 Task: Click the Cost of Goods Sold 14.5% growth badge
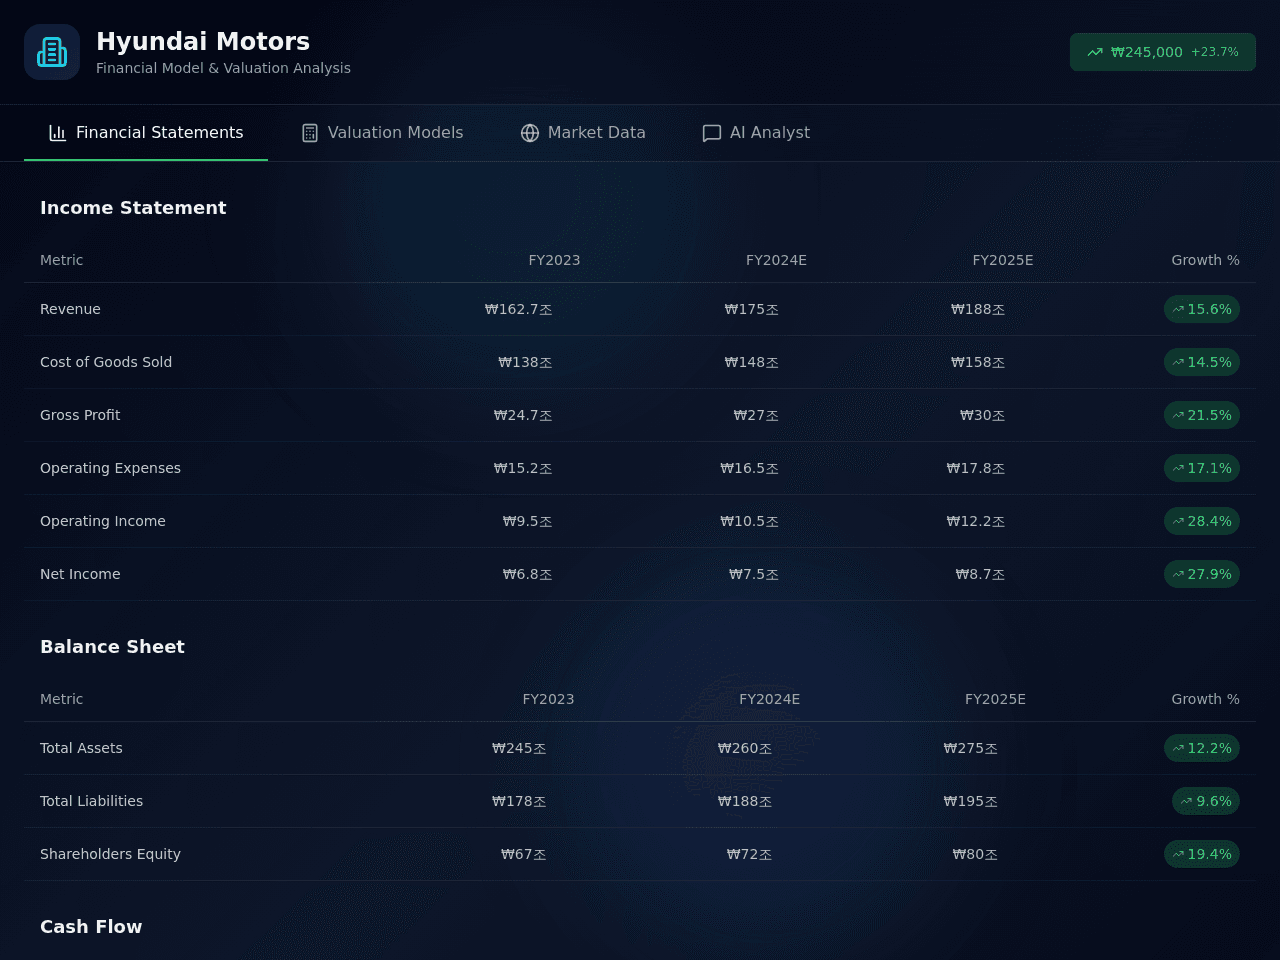1202,362
